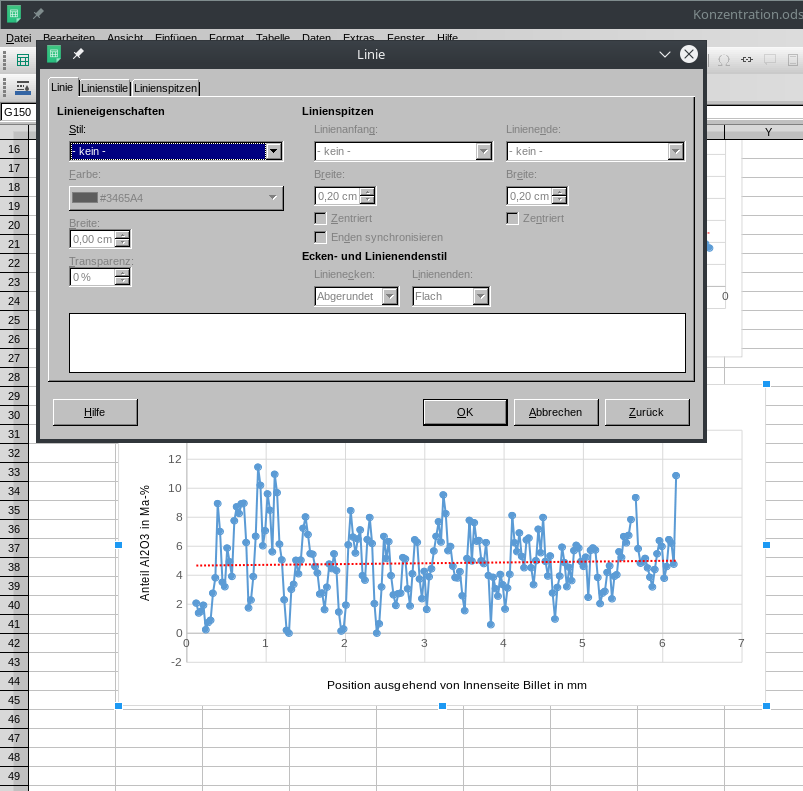Click the Name Box showing G150
The image size is (803, 791).
click(x=18, y=112)
